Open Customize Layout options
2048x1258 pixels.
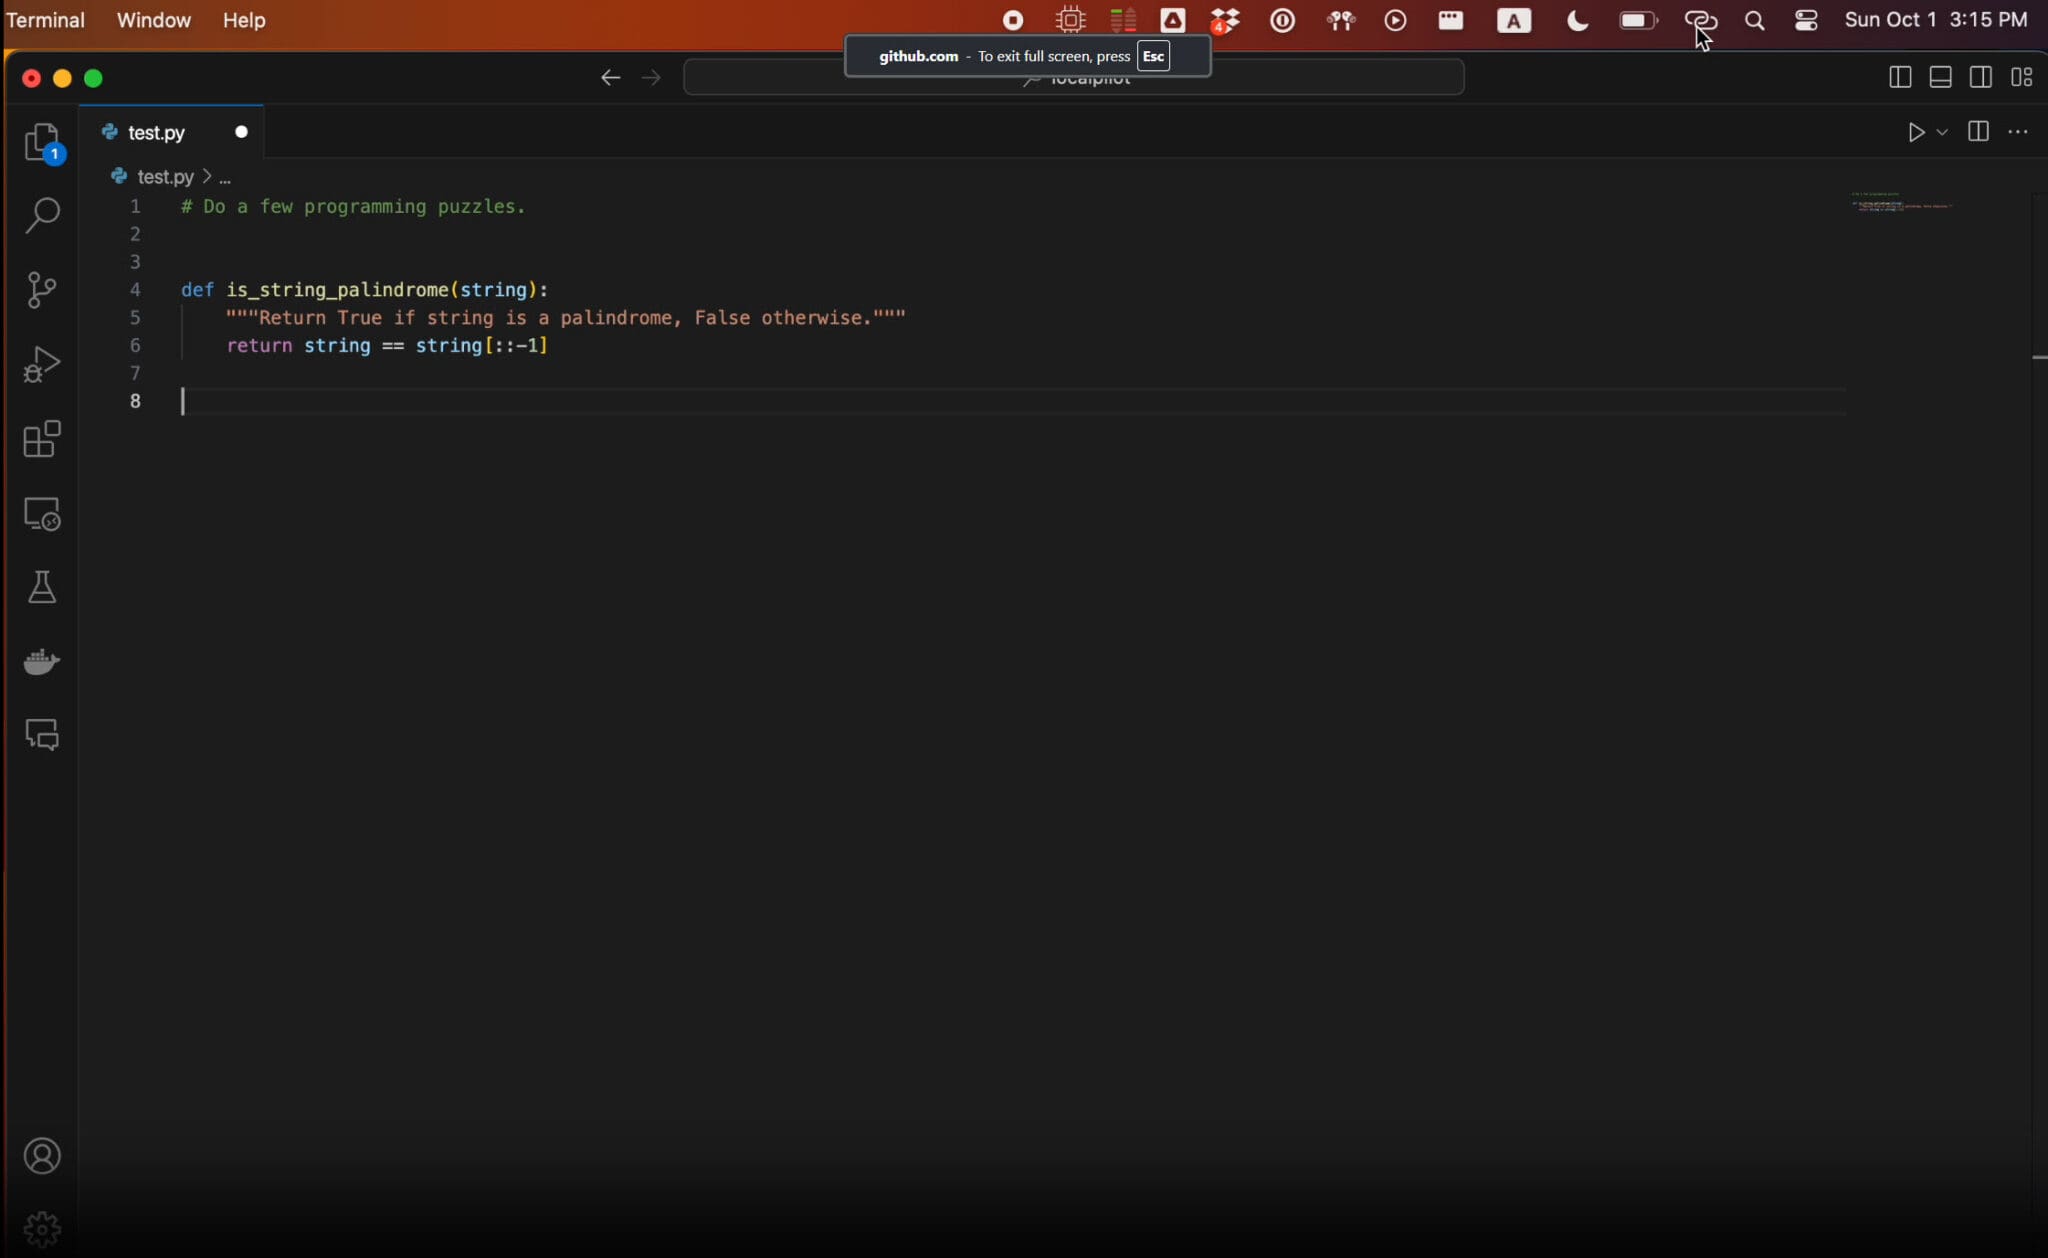click(x=2022, y=77)
